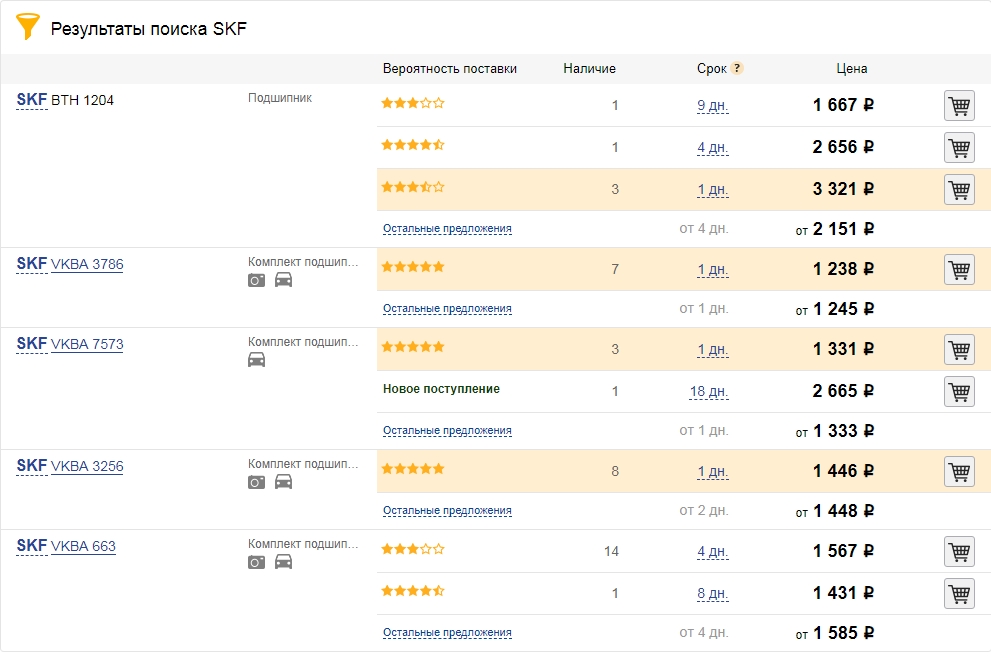991x663 pixels.
Task: Open the 18 дн. delivery term details
Action: [x=708, y=392]
